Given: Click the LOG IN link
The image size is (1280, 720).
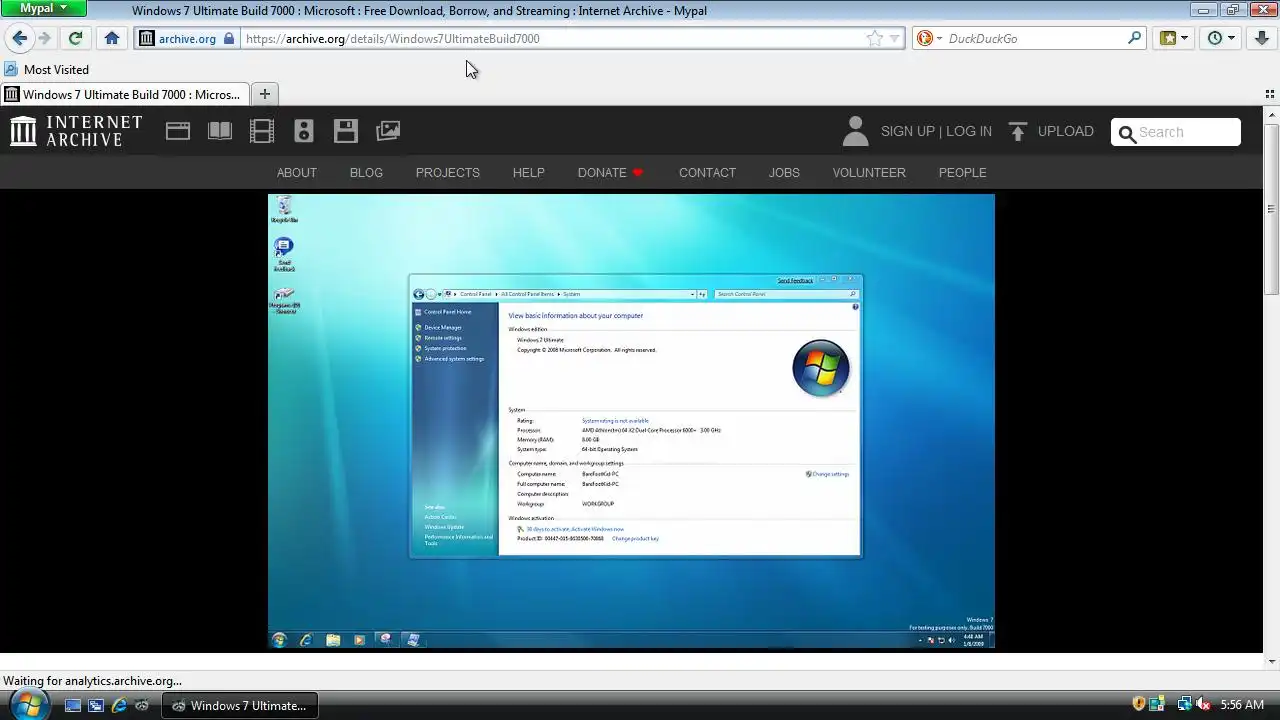Looking at the screenshot, I should pyautogui.click(x=969, y=131).
